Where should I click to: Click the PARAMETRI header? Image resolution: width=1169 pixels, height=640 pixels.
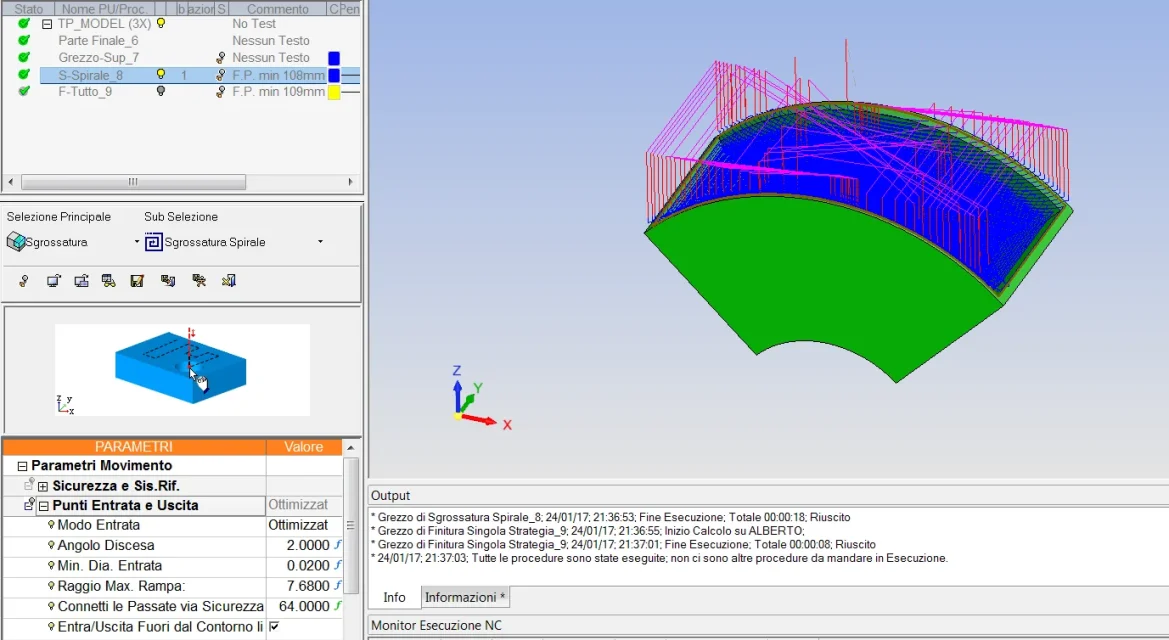(134, 447)
